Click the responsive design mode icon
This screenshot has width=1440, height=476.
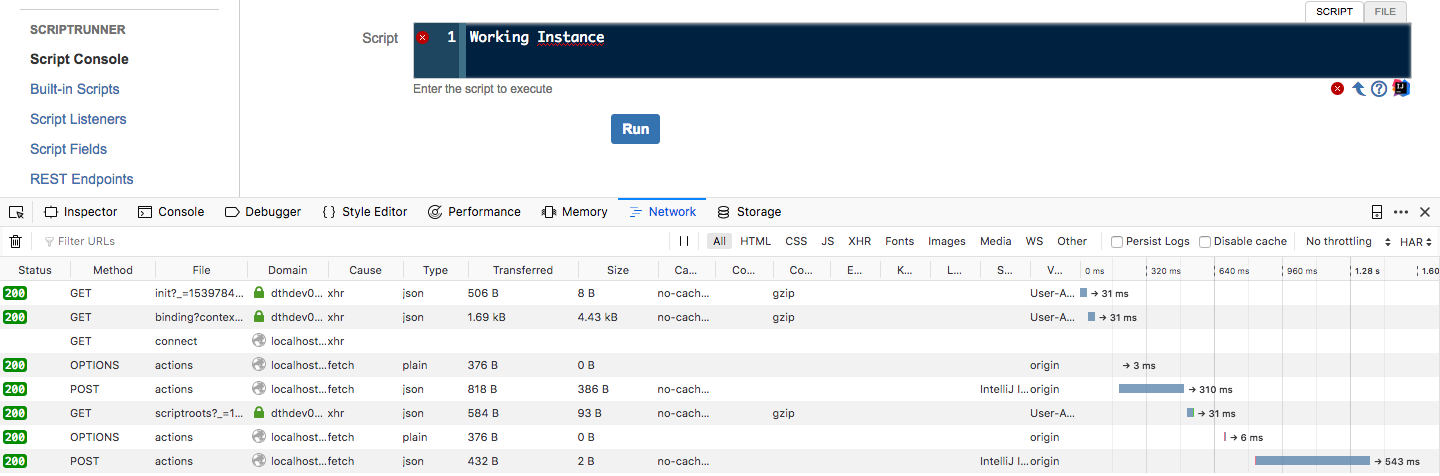(x=1377, y=212)
